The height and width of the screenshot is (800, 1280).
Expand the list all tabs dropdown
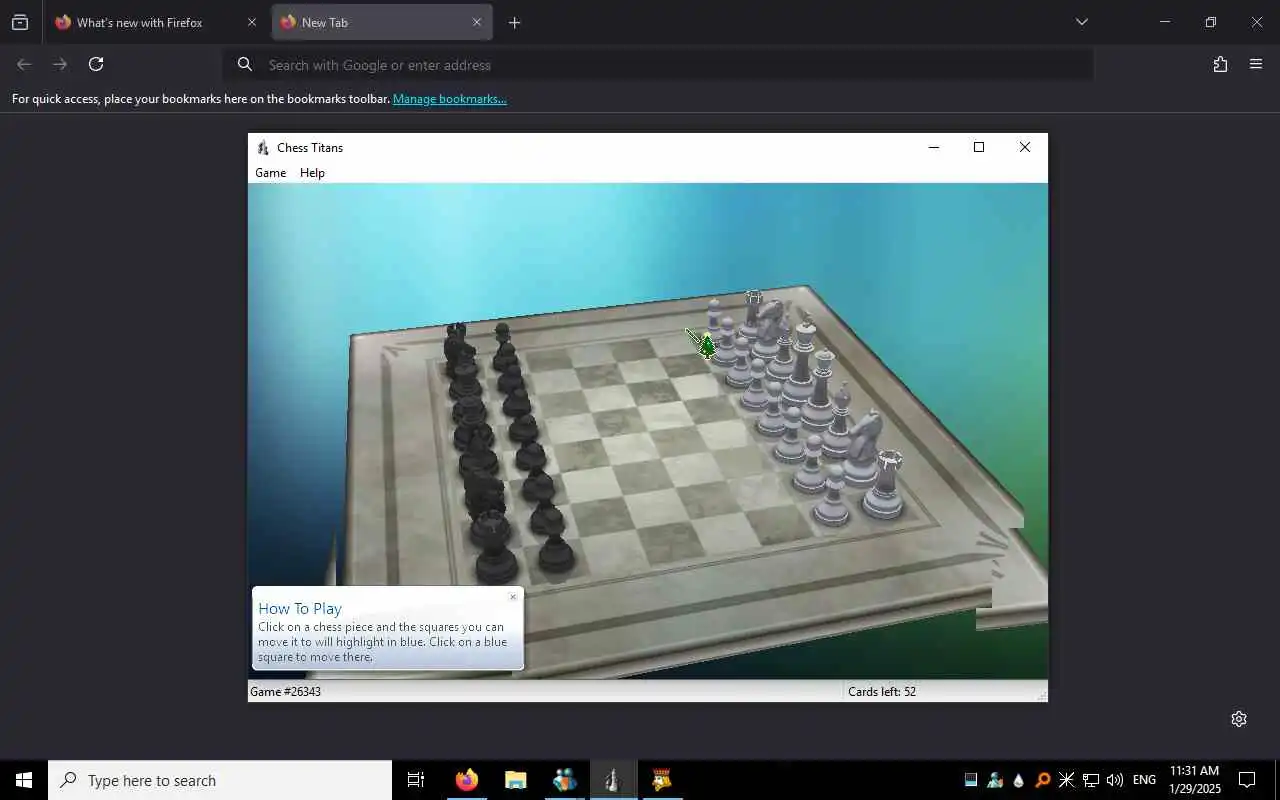(x=1081, y=22)
